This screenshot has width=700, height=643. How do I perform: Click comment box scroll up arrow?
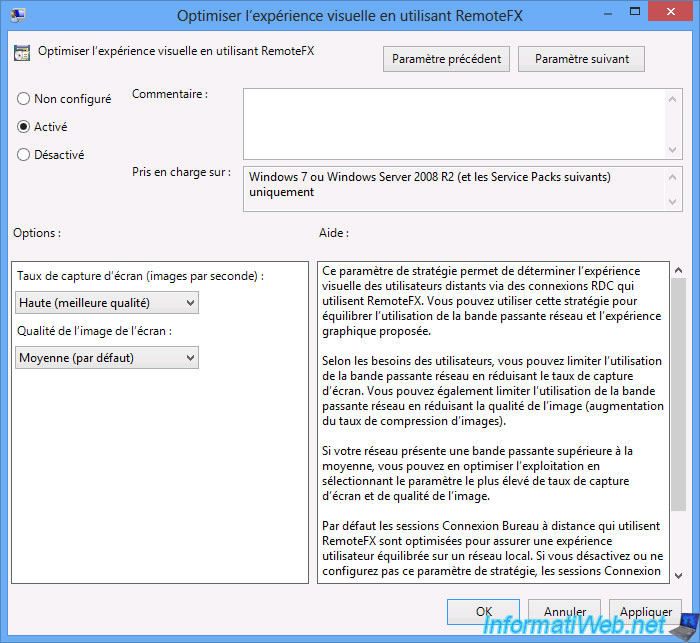click(x=673, y=99)
